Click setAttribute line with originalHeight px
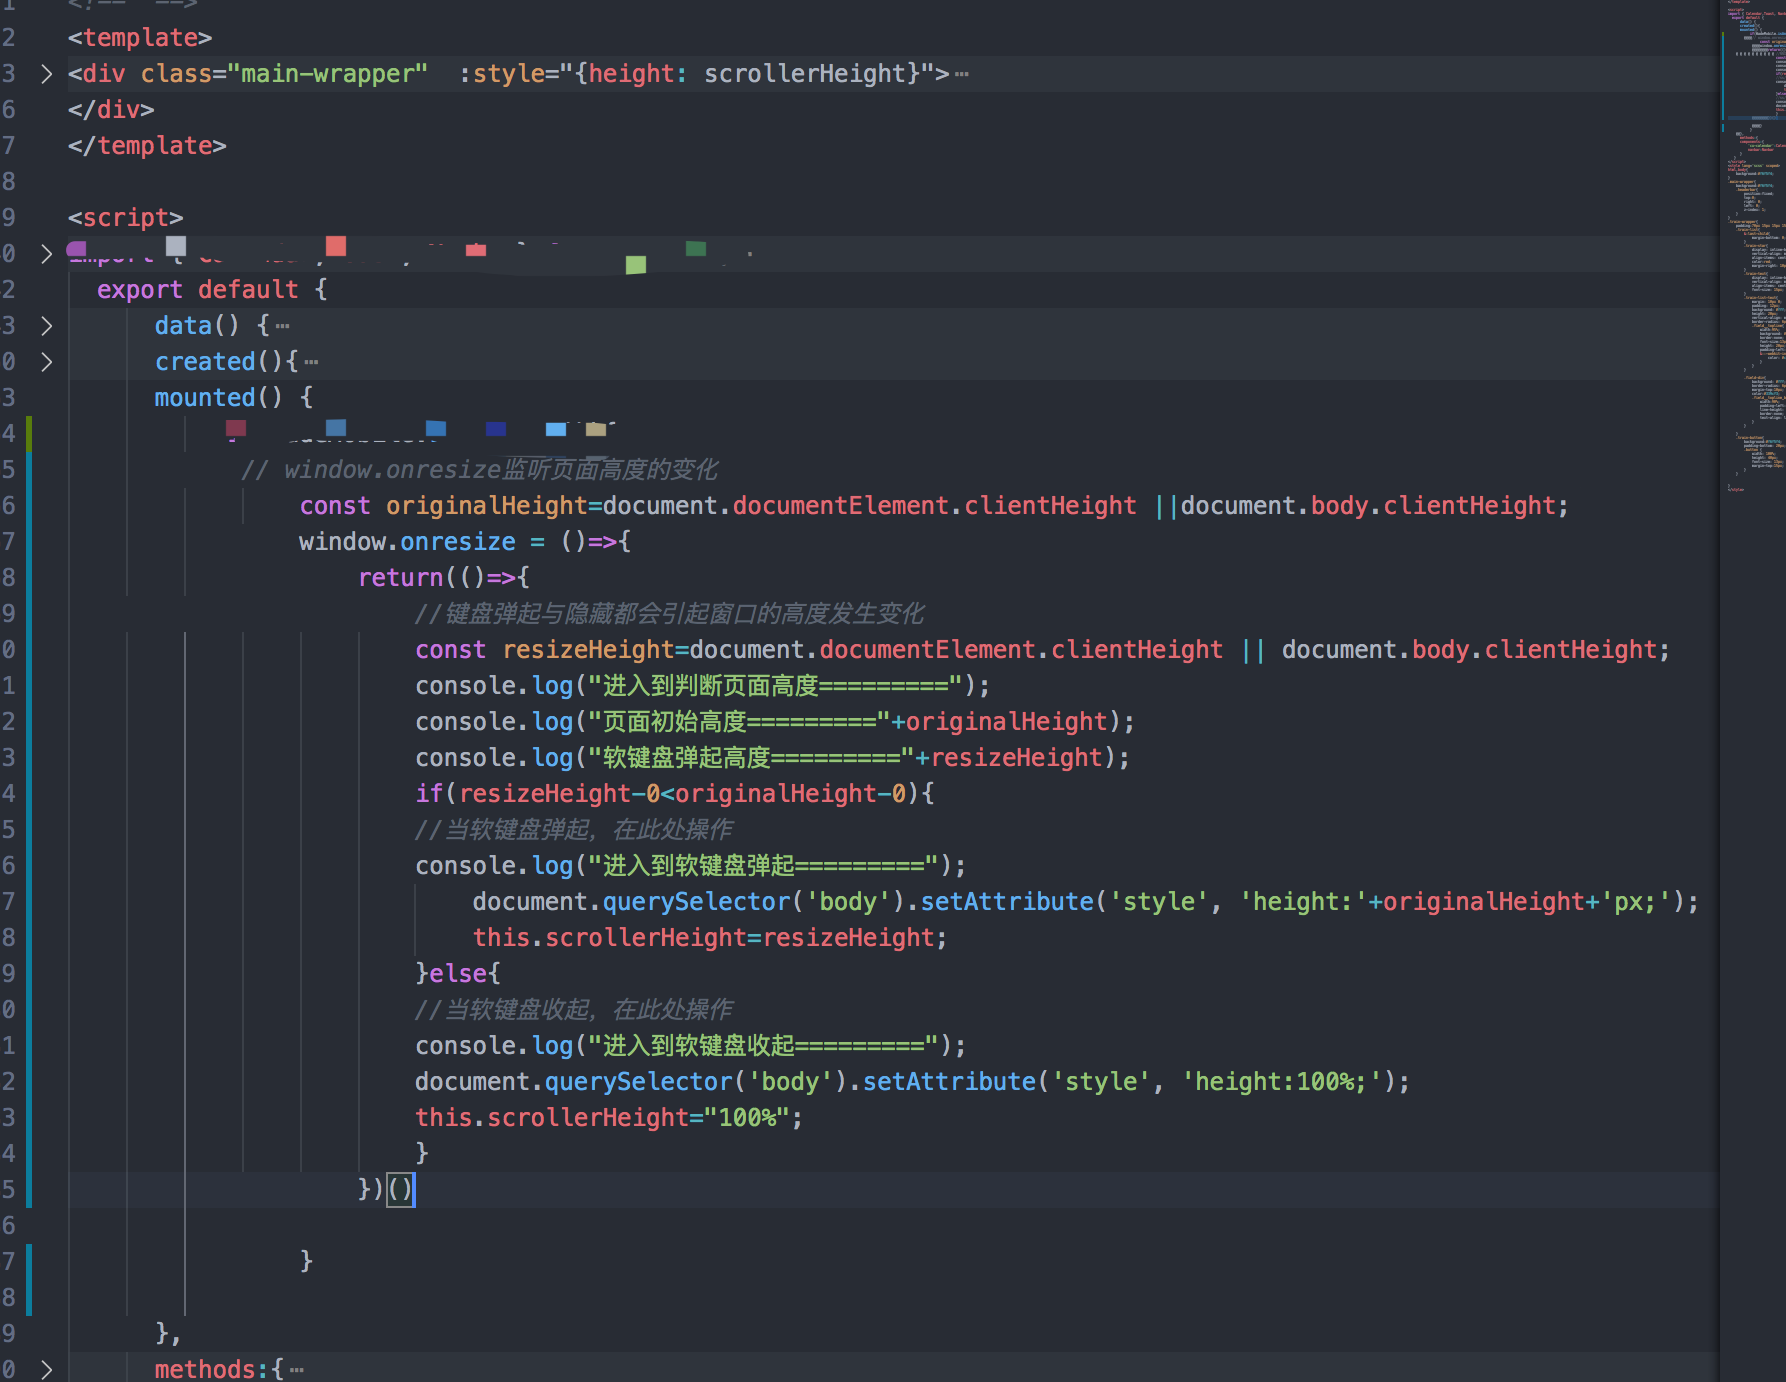 click(x=1085, y=902)
